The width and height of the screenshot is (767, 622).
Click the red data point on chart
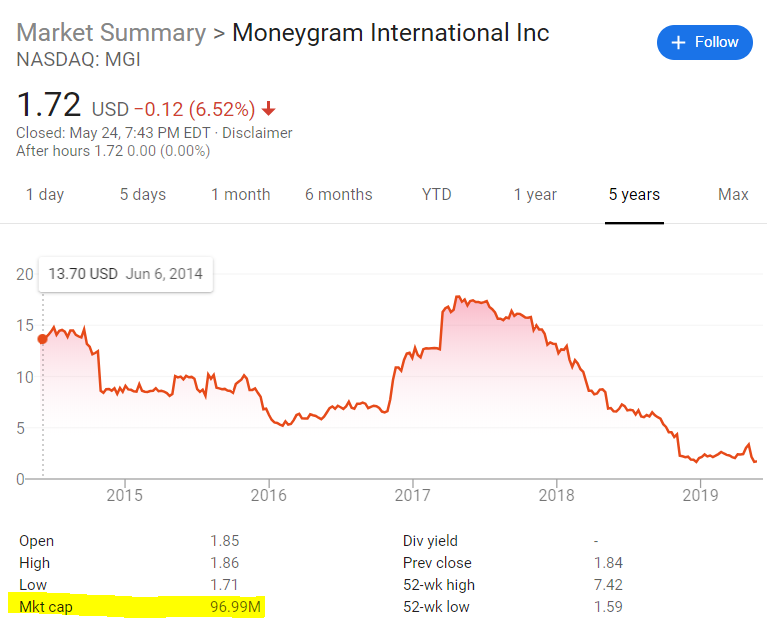point(42,339)
